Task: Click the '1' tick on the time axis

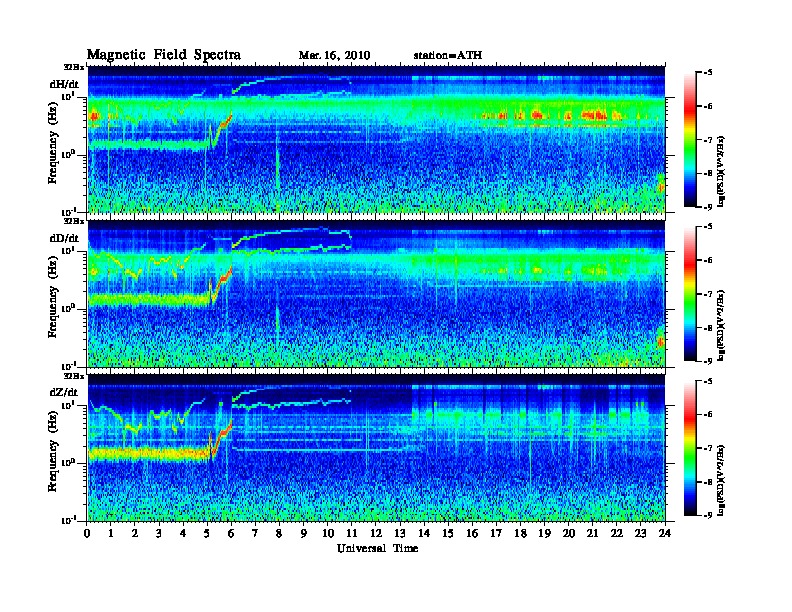Action: [x=111, y=533]
